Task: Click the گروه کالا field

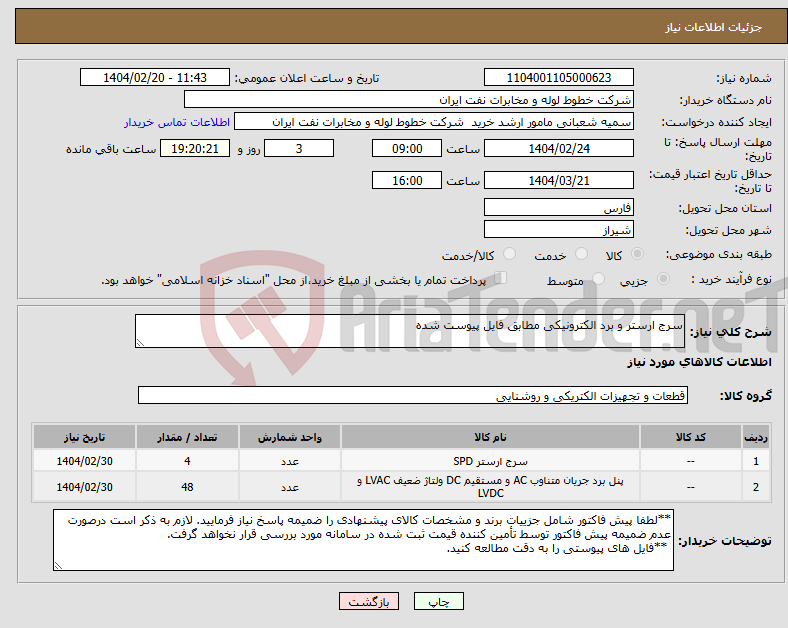Action: [x=413, y=395]
